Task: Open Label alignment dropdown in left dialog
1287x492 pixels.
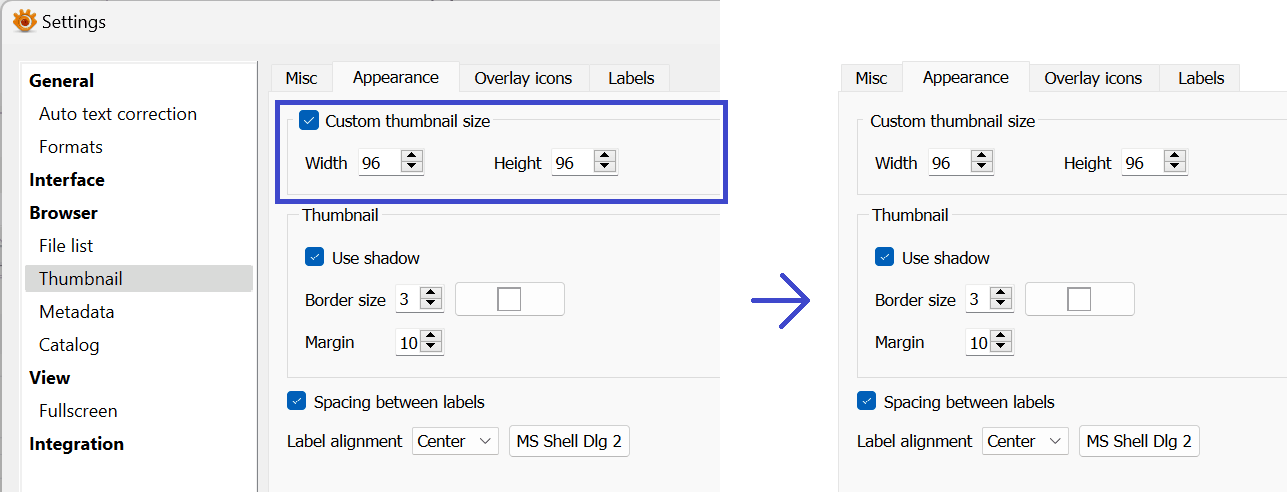Action: click(455, 441)
